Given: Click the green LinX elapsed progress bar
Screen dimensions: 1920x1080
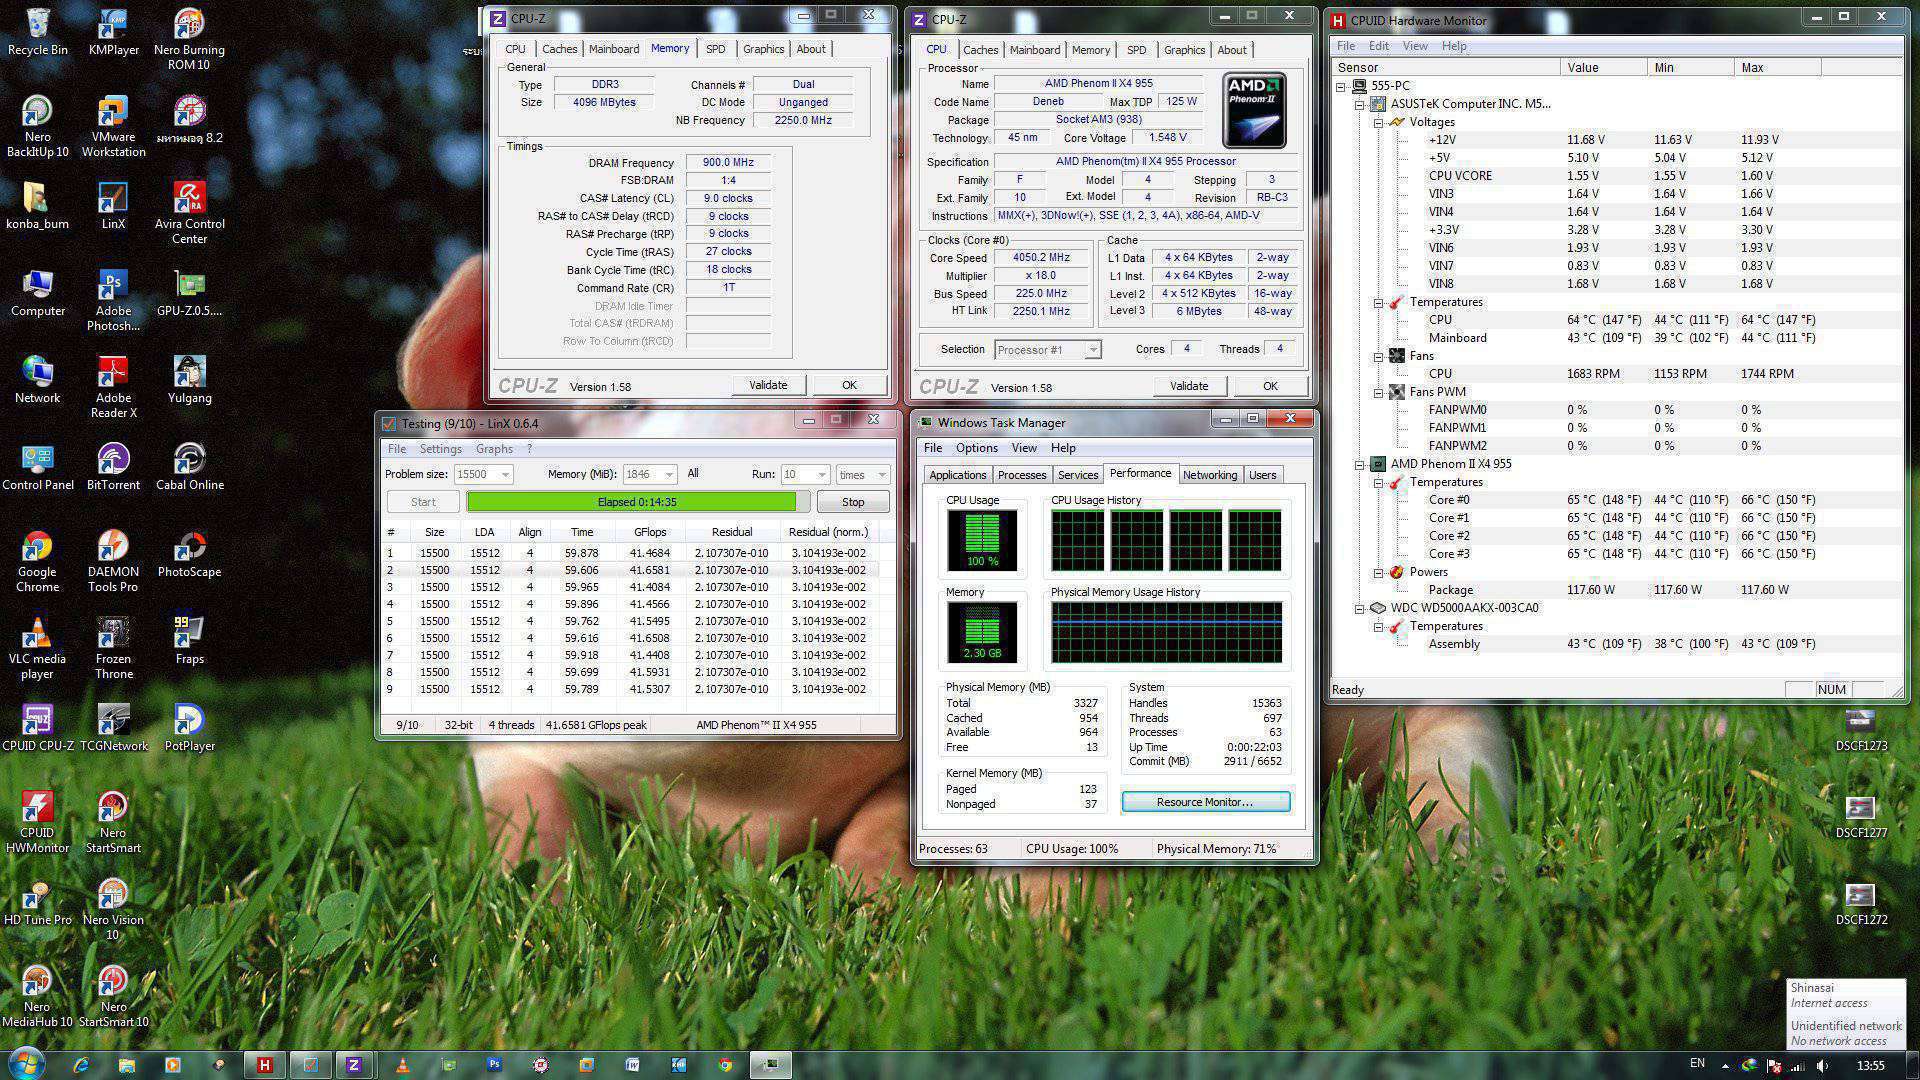Looking at the screenshot, I should (636, 502).
